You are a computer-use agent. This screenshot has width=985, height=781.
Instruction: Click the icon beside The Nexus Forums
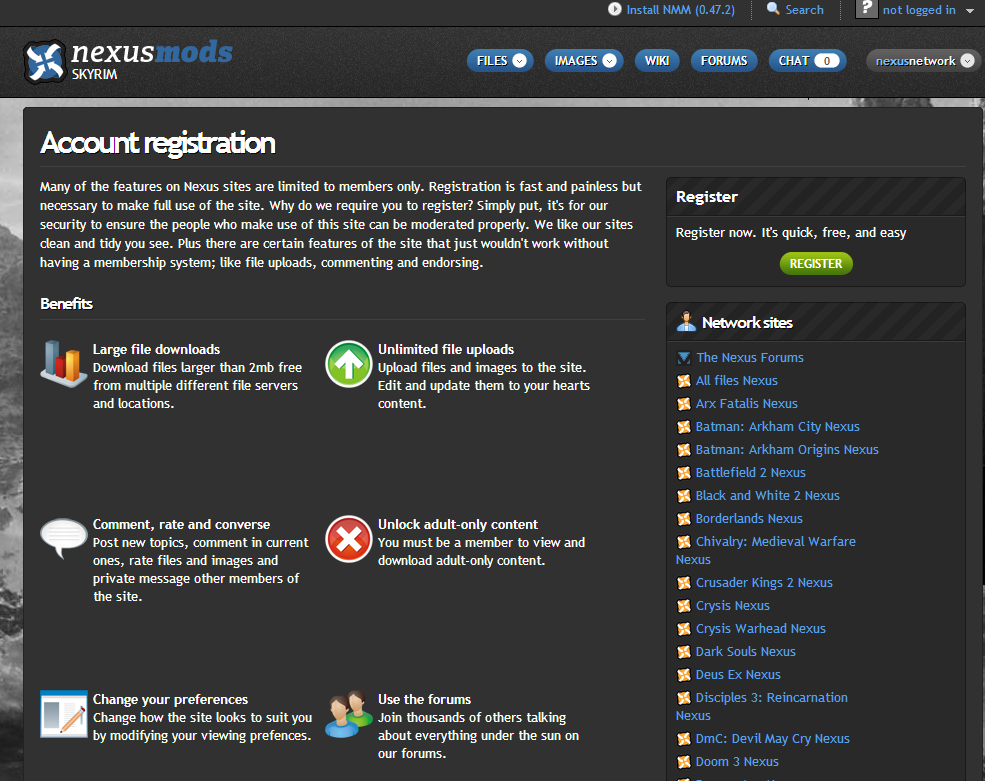683,358
